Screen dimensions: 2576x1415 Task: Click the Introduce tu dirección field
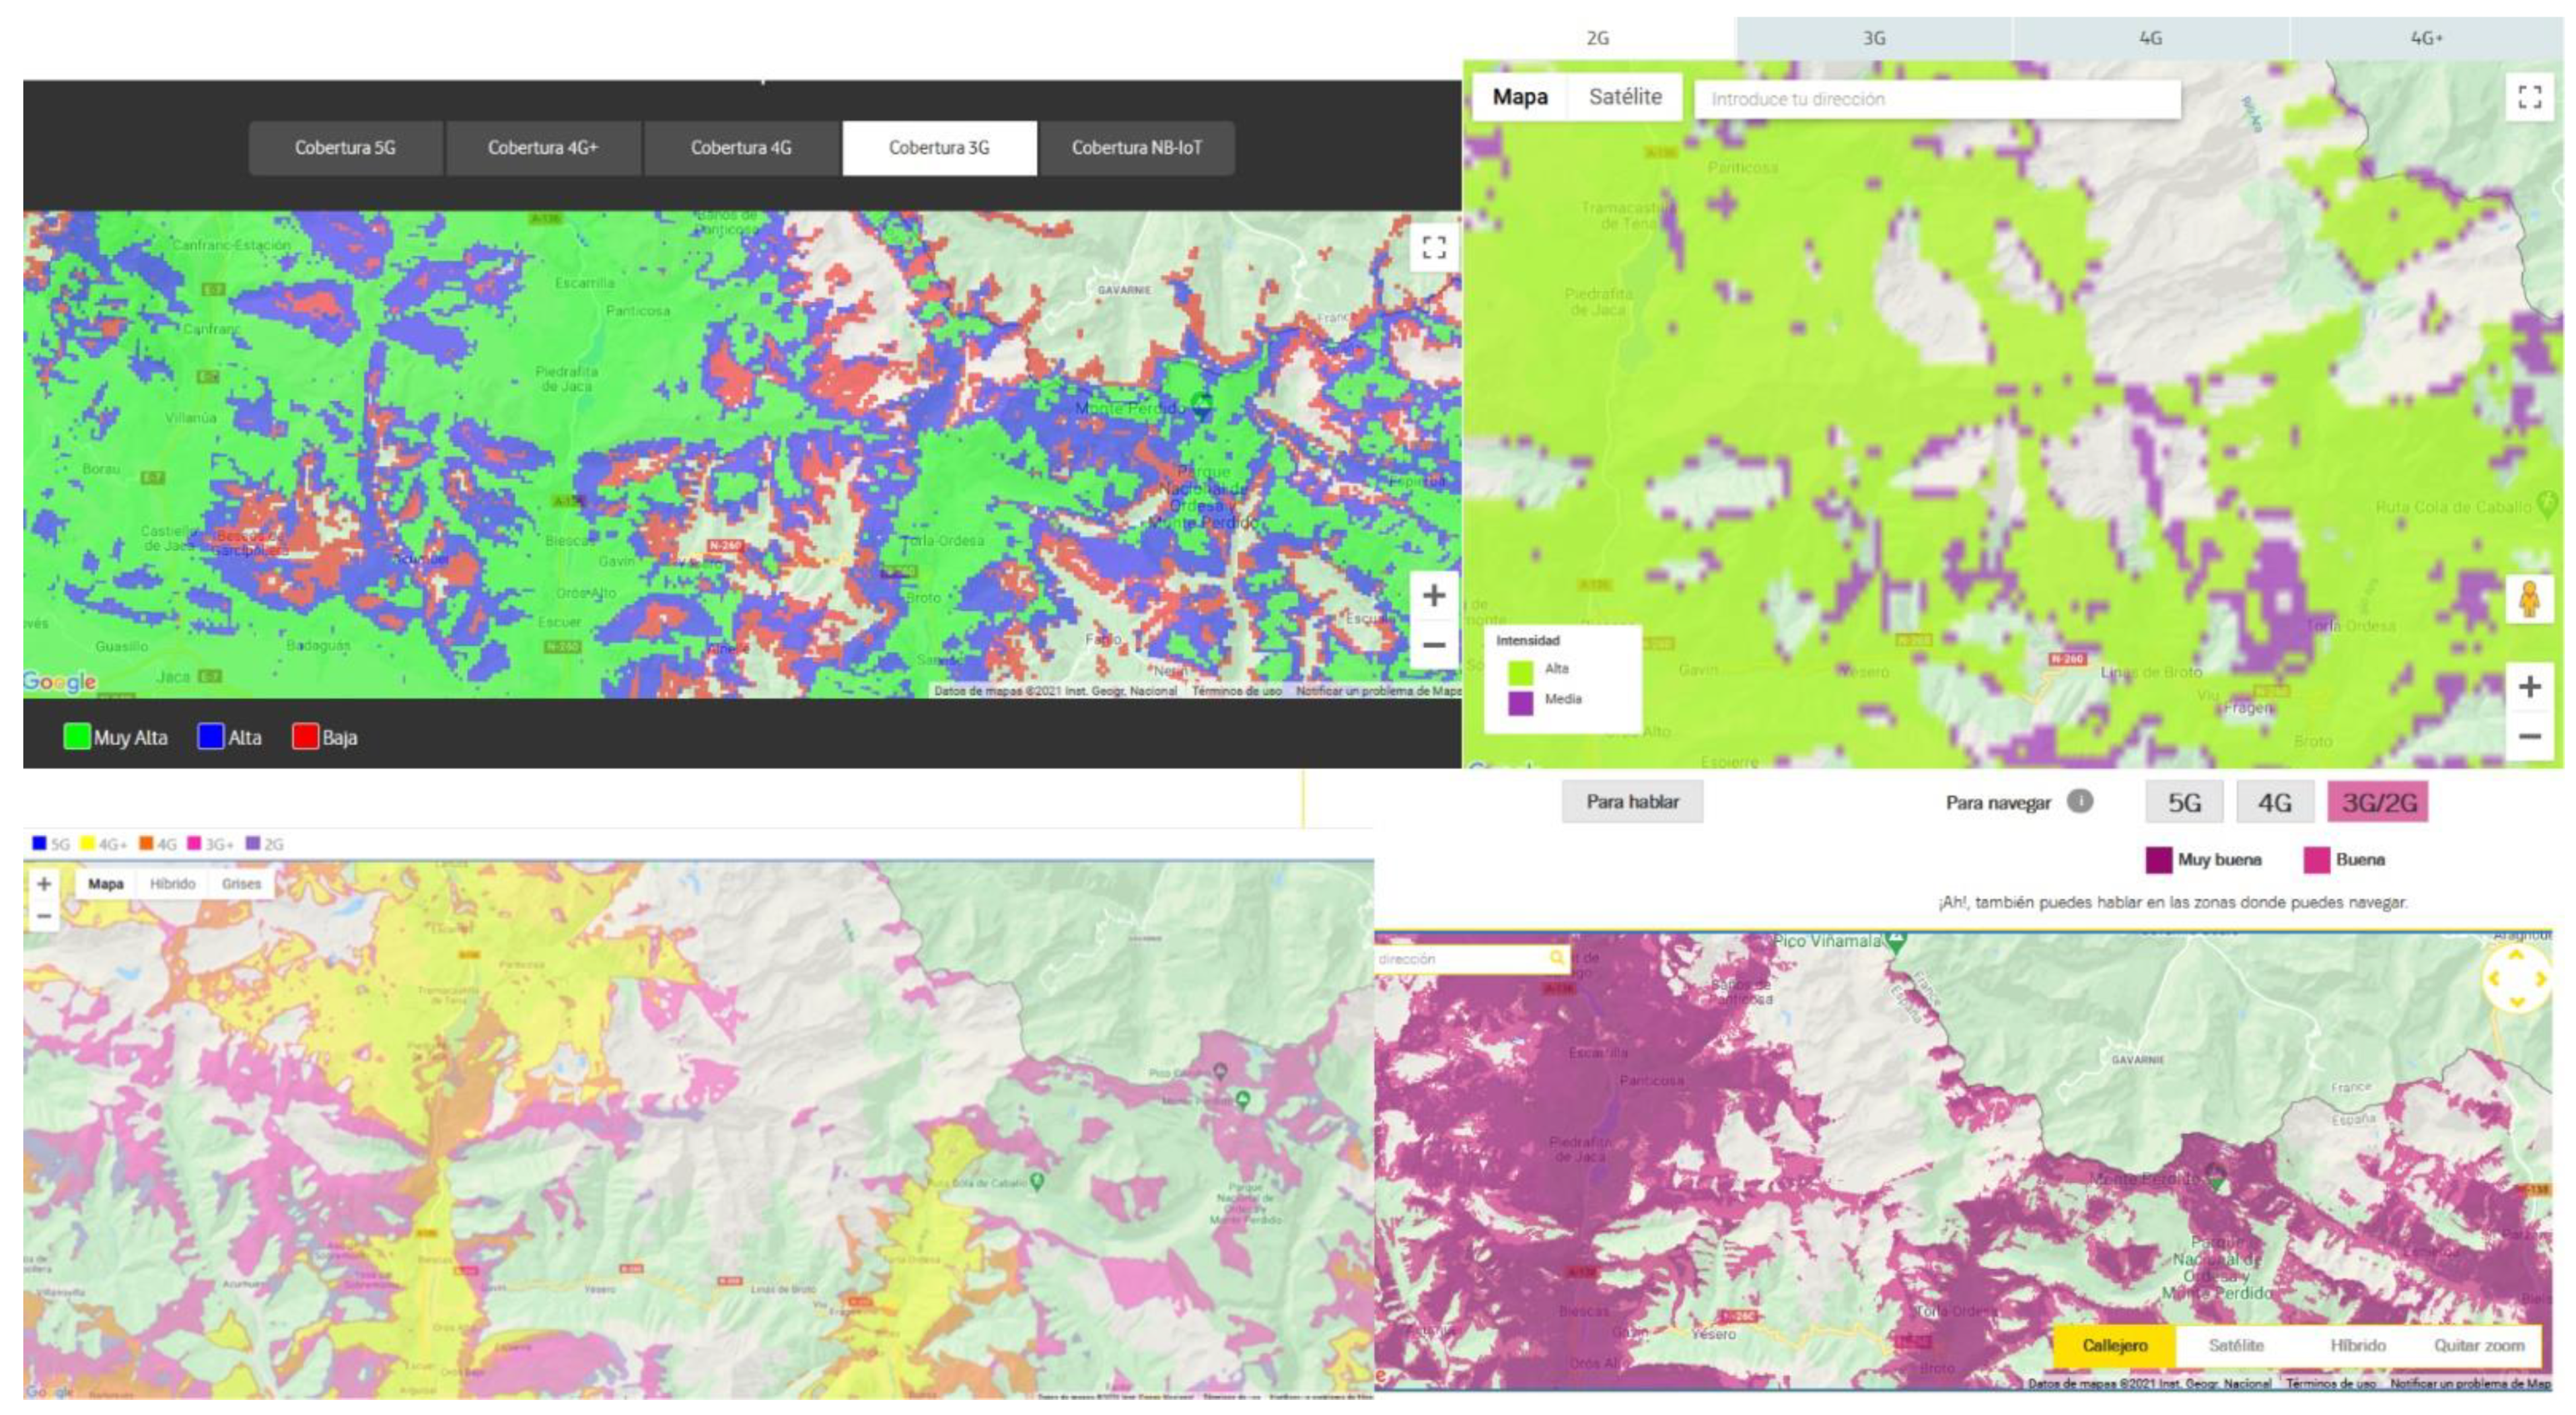click(x=1936, y=99)
